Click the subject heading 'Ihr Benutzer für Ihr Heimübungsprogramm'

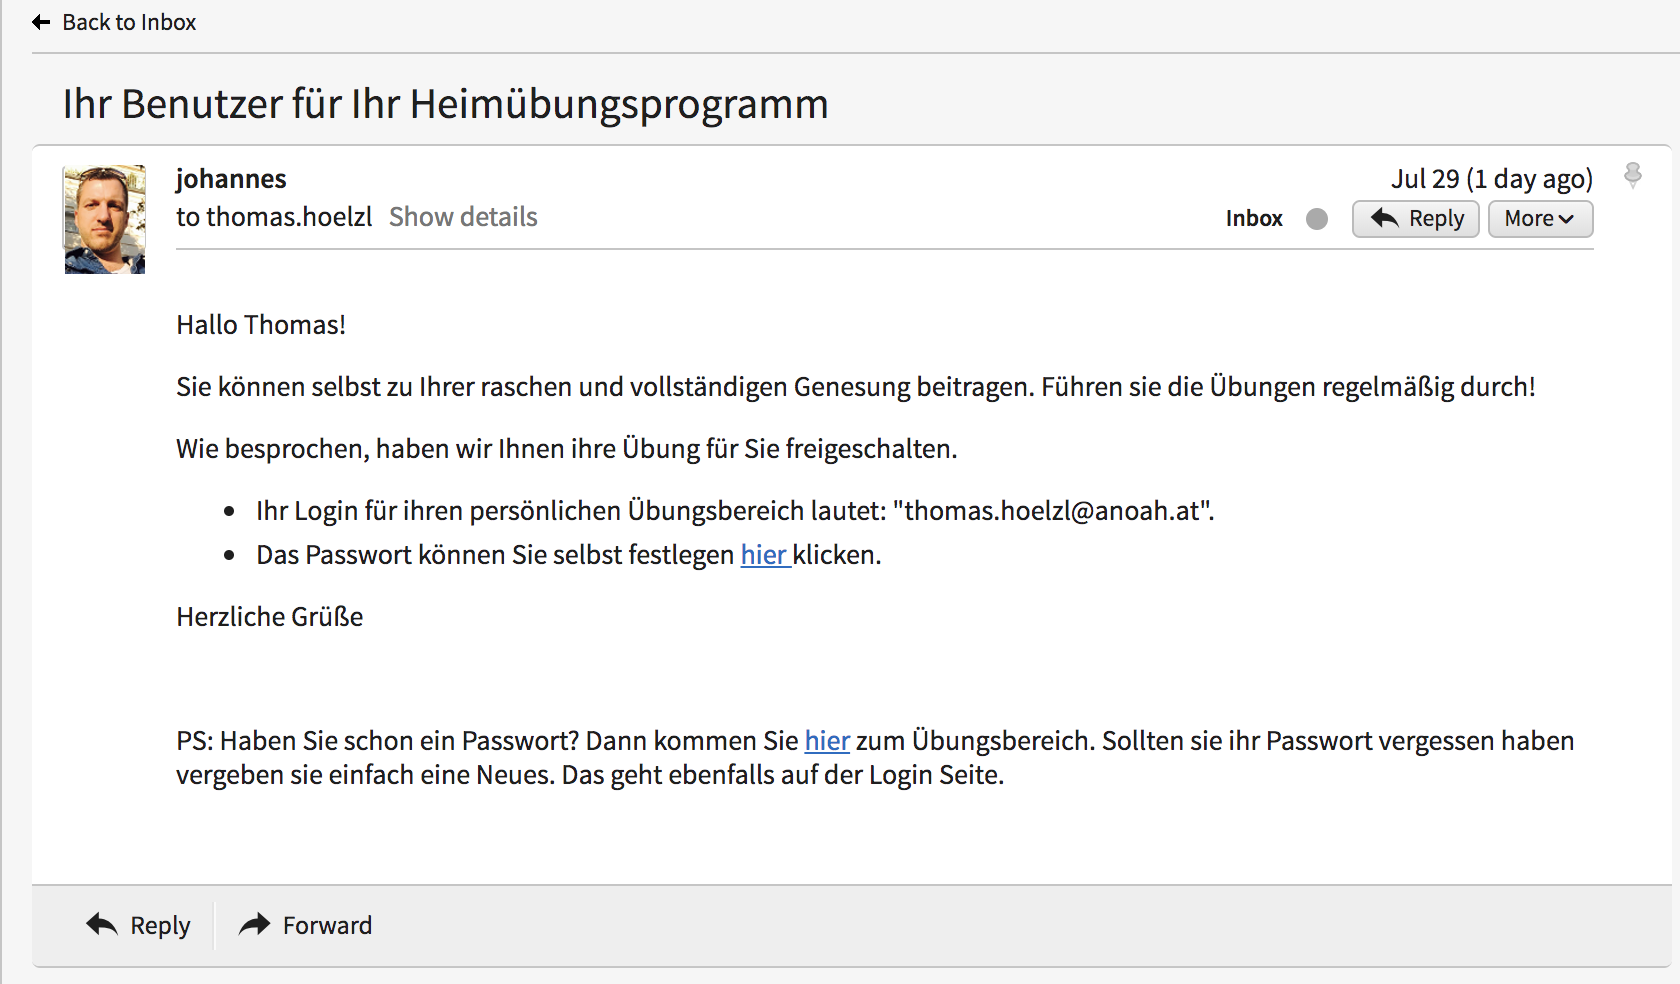coord(445,104)
